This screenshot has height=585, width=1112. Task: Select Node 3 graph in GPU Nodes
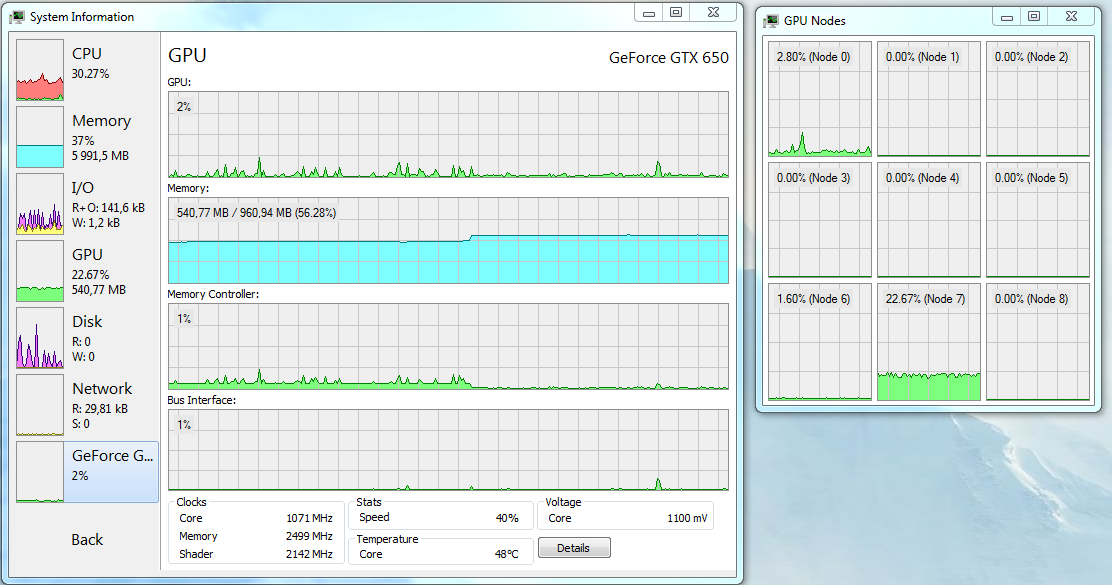pos(820,220)
